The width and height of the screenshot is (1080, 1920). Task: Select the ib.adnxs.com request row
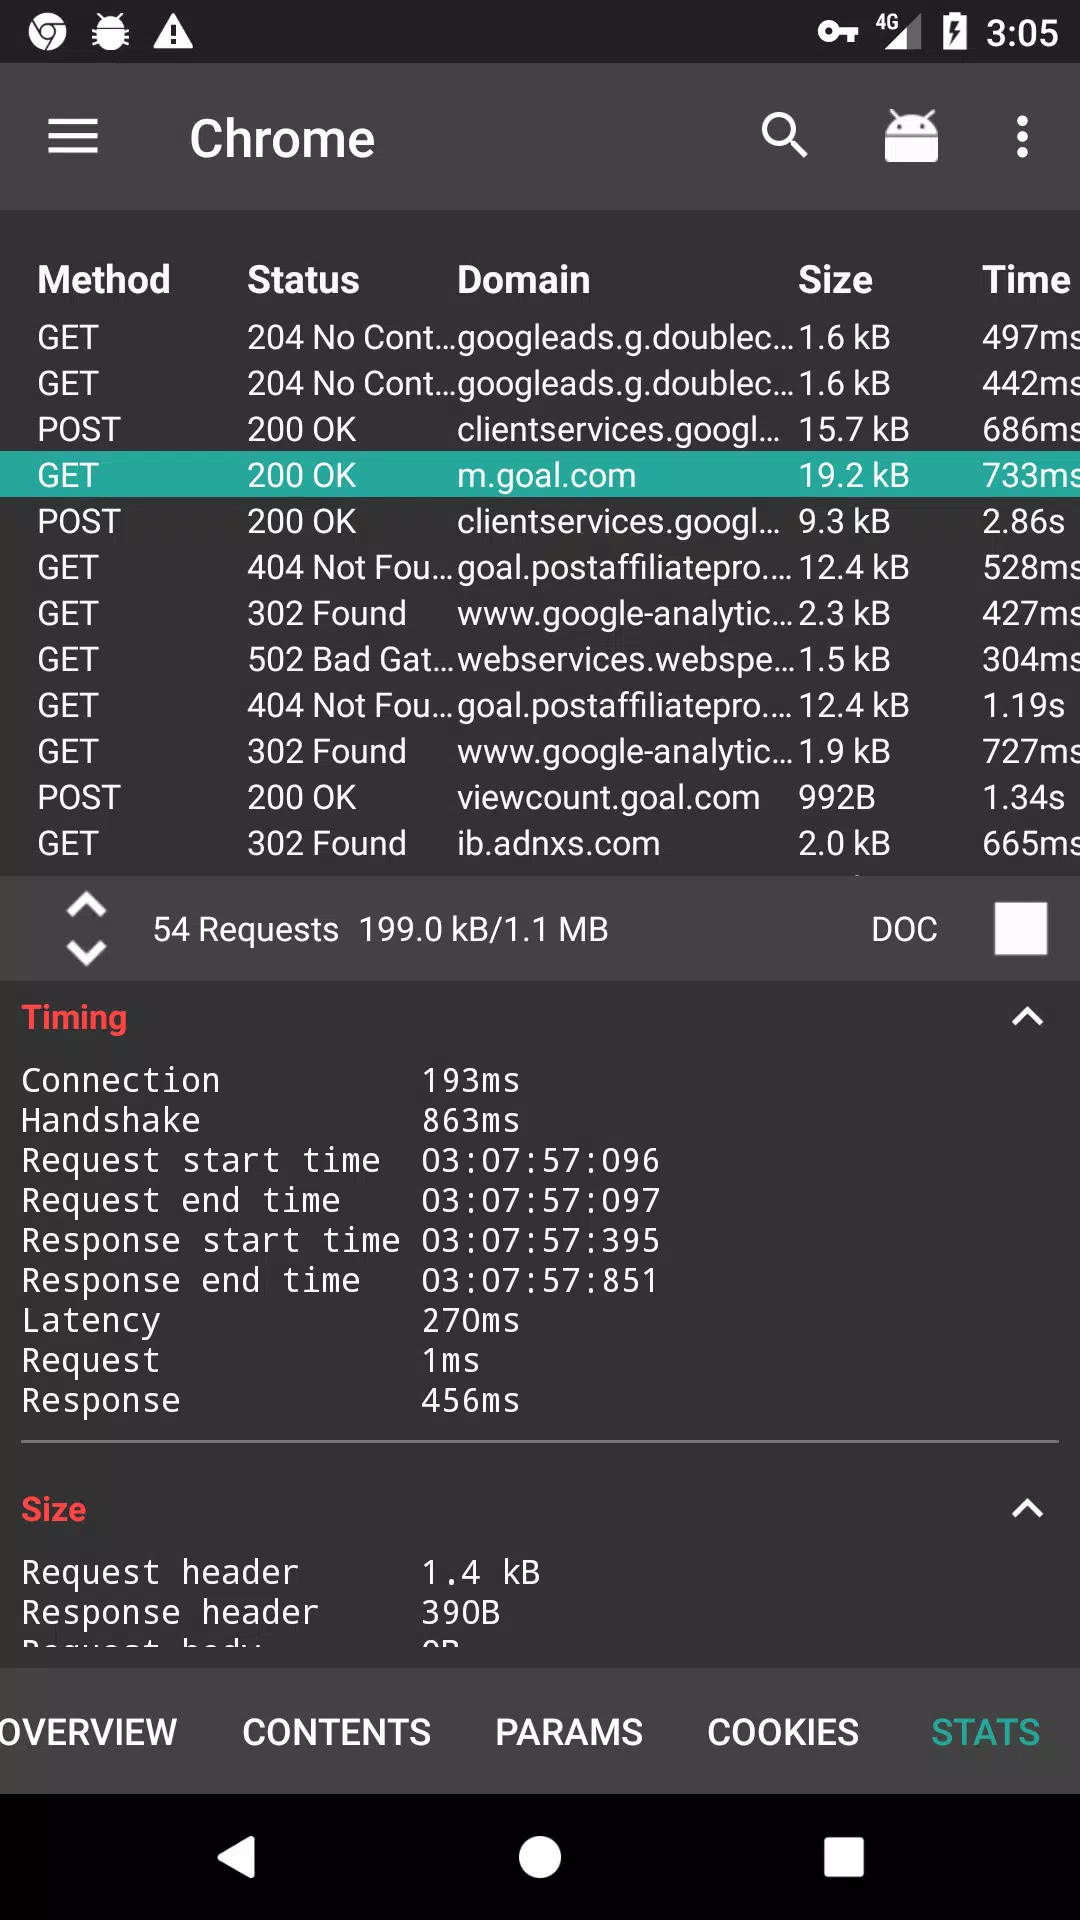click(x=540, y=843)
